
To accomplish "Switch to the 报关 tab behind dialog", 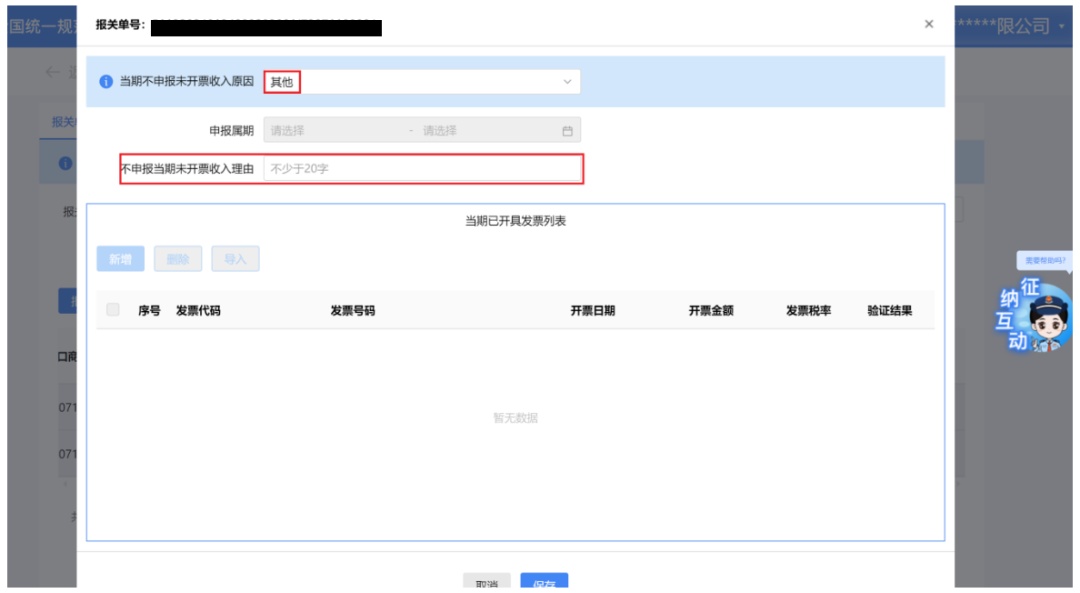I will click(x=63, y=122).
